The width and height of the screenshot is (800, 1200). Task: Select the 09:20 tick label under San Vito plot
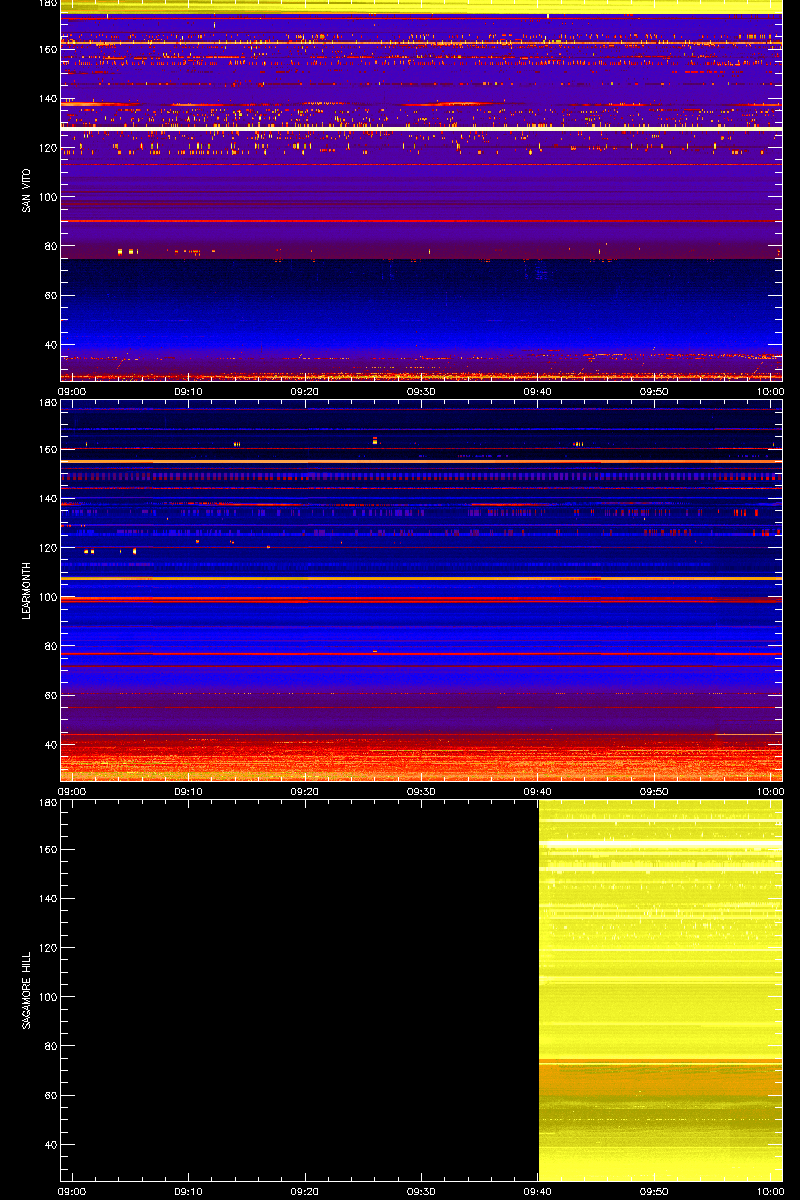click(305, 391)
